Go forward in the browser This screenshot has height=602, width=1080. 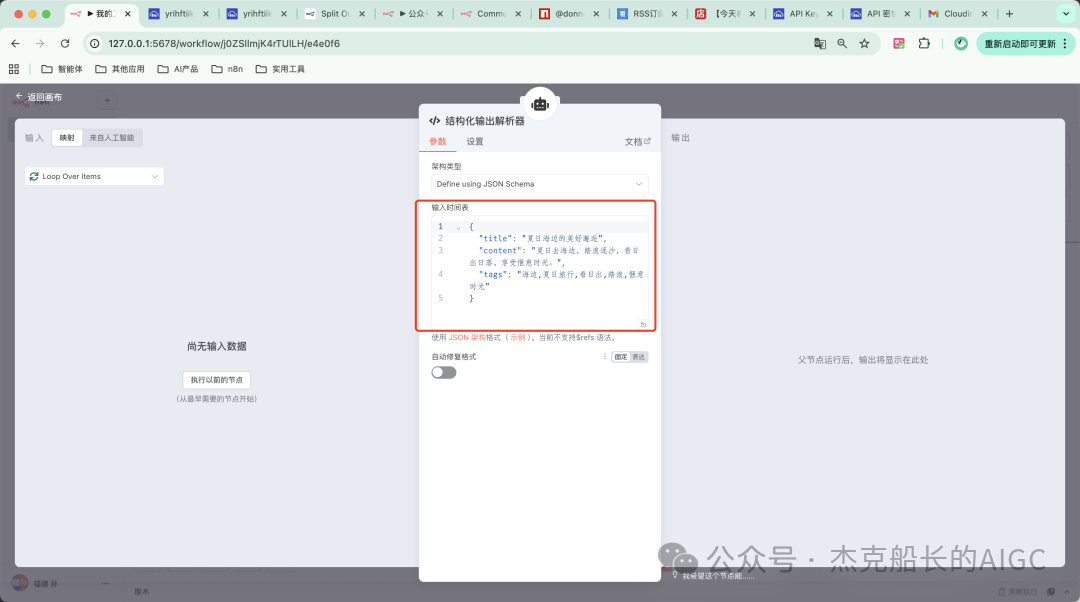[40, 43]
